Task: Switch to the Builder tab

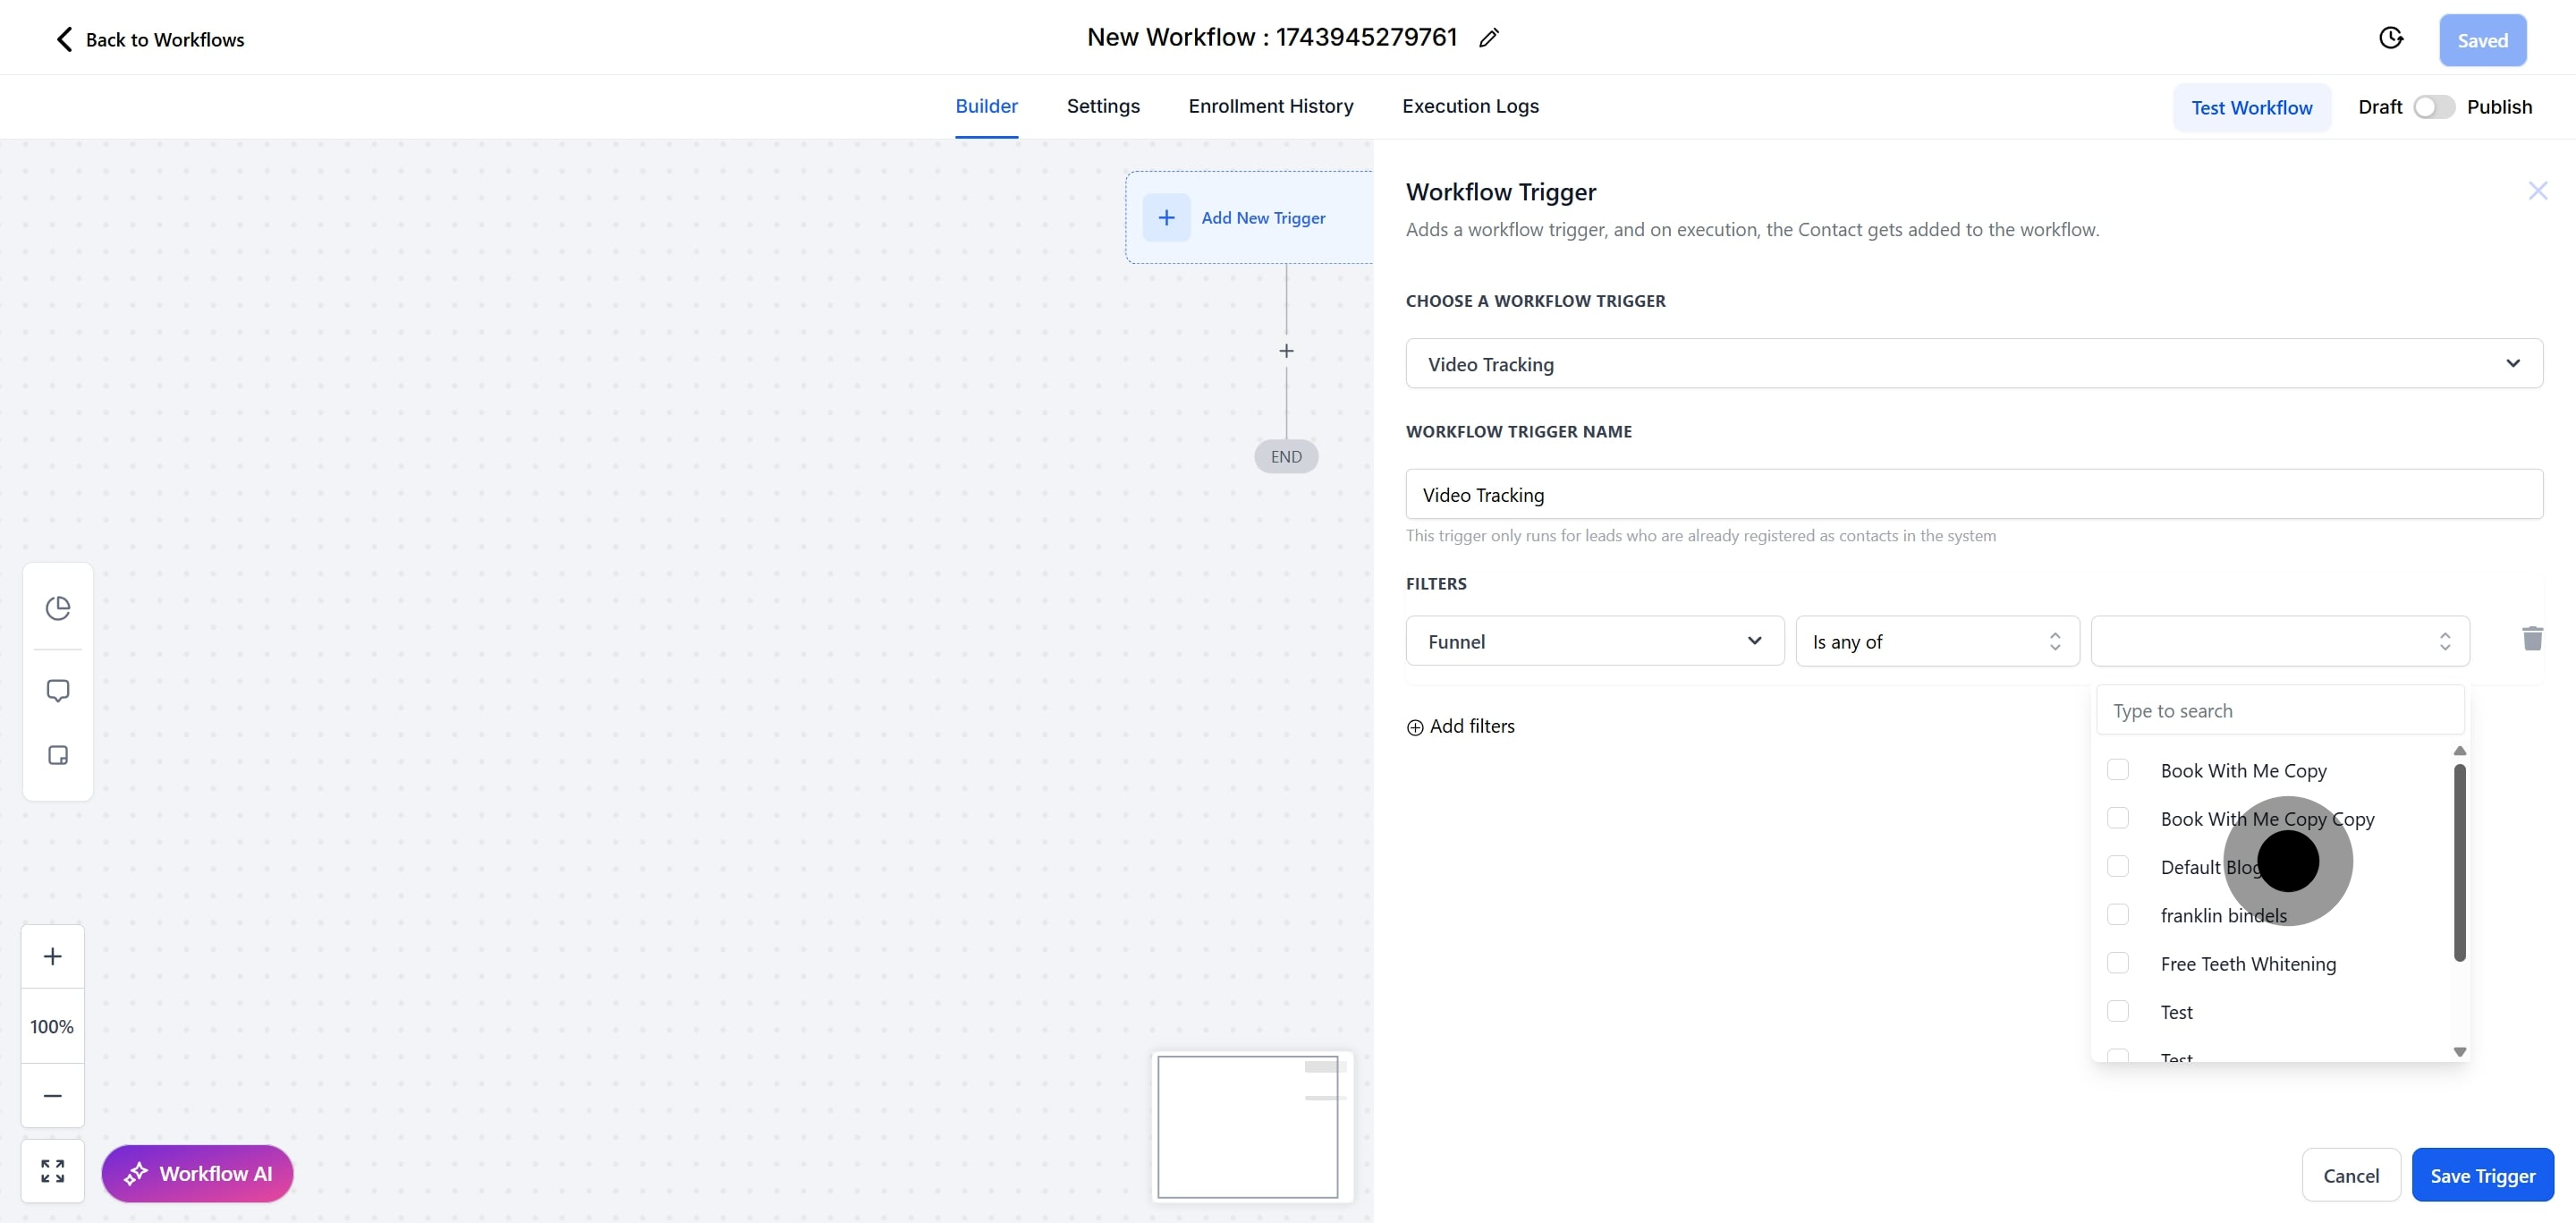Action: (986, 106)
